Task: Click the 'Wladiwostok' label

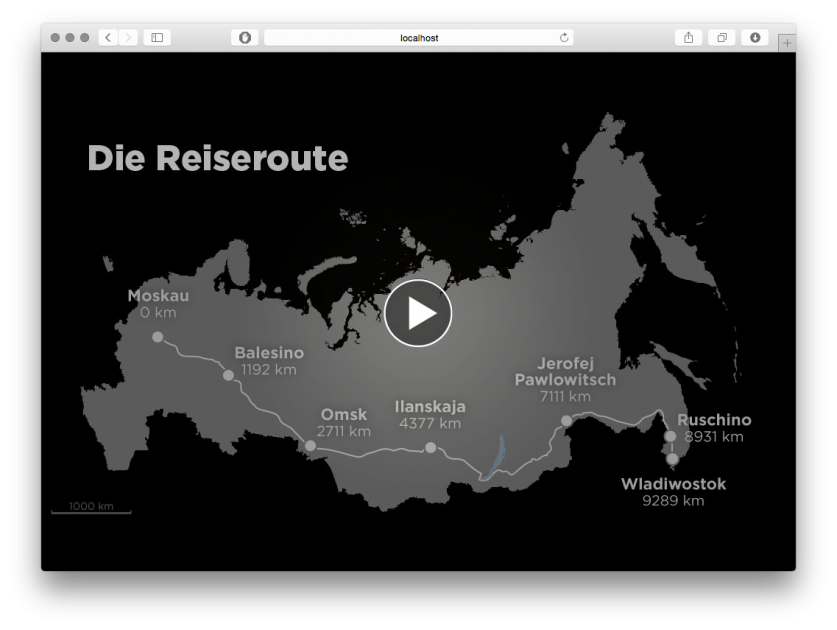Action: (674, 484)
